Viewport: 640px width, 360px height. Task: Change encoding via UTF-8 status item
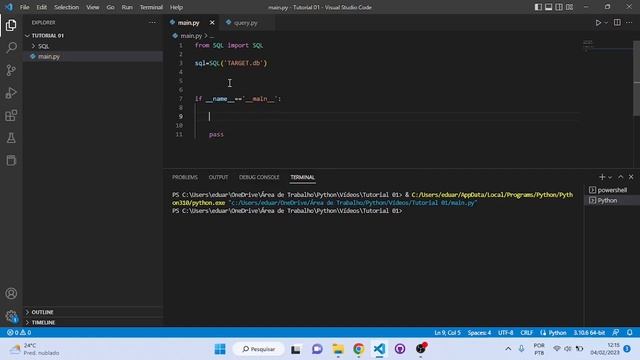pyautogui.click(x=505, y=332)
